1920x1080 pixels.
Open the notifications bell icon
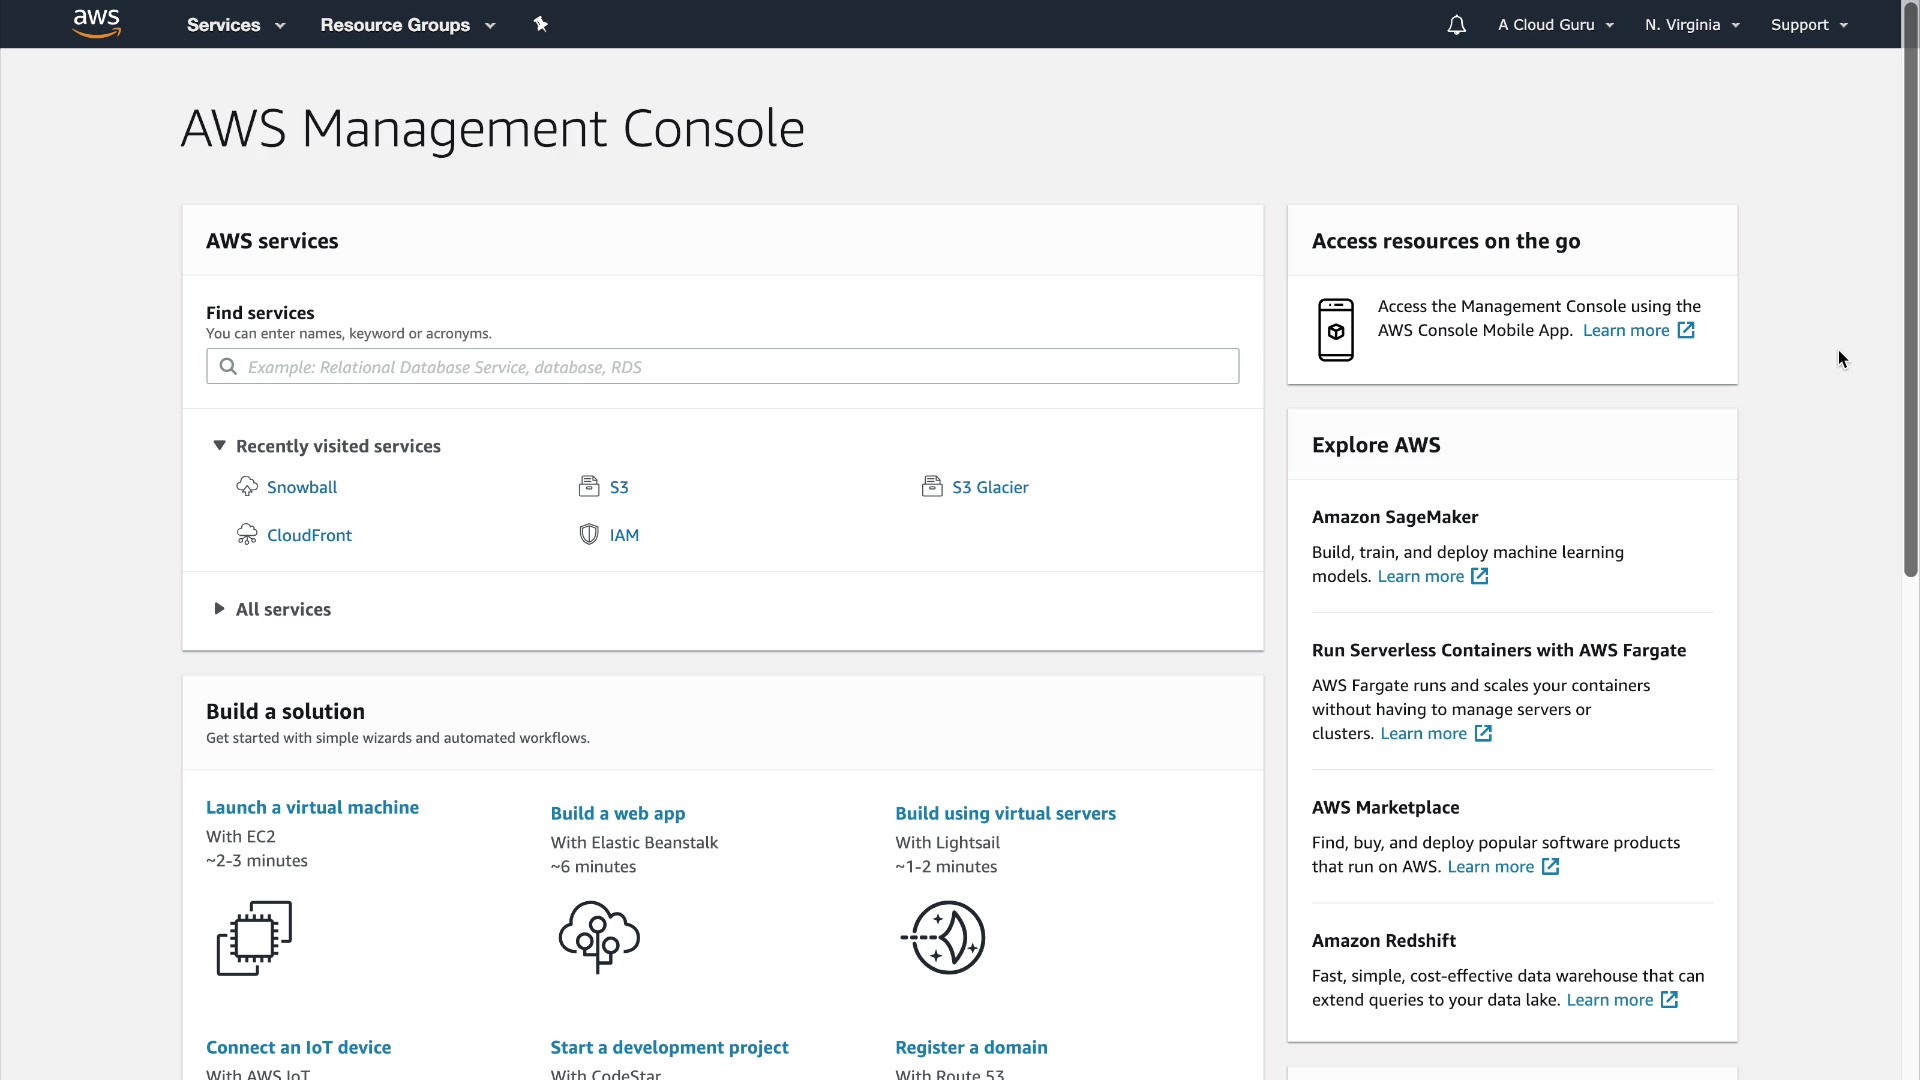click(1456, 25)
